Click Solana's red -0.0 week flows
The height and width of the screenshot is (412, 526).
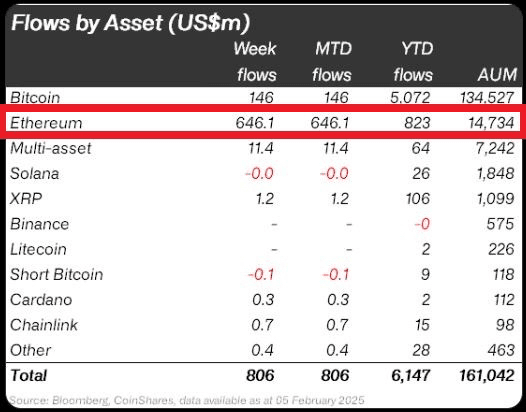(x=259, y=173)
